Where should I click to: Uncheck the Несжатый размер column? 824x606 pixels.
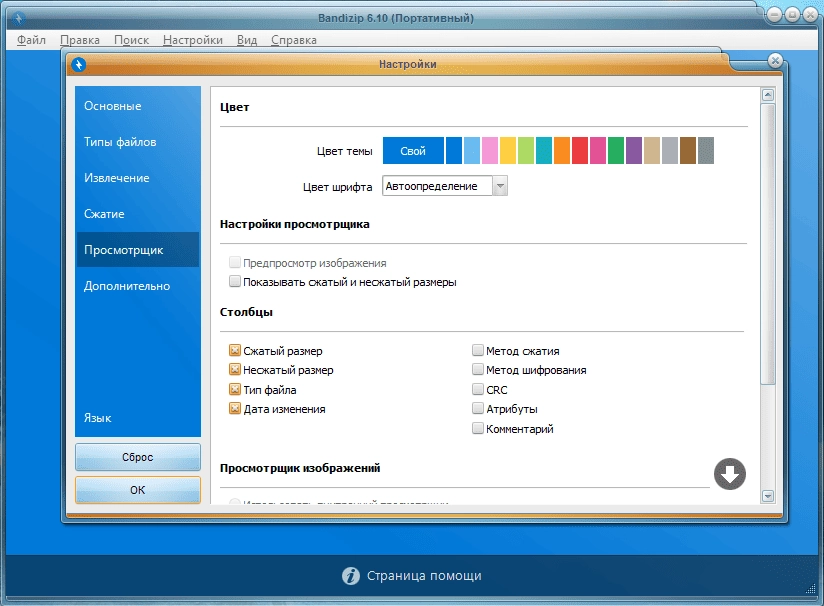pyautogui.click(x=235, y=369)
